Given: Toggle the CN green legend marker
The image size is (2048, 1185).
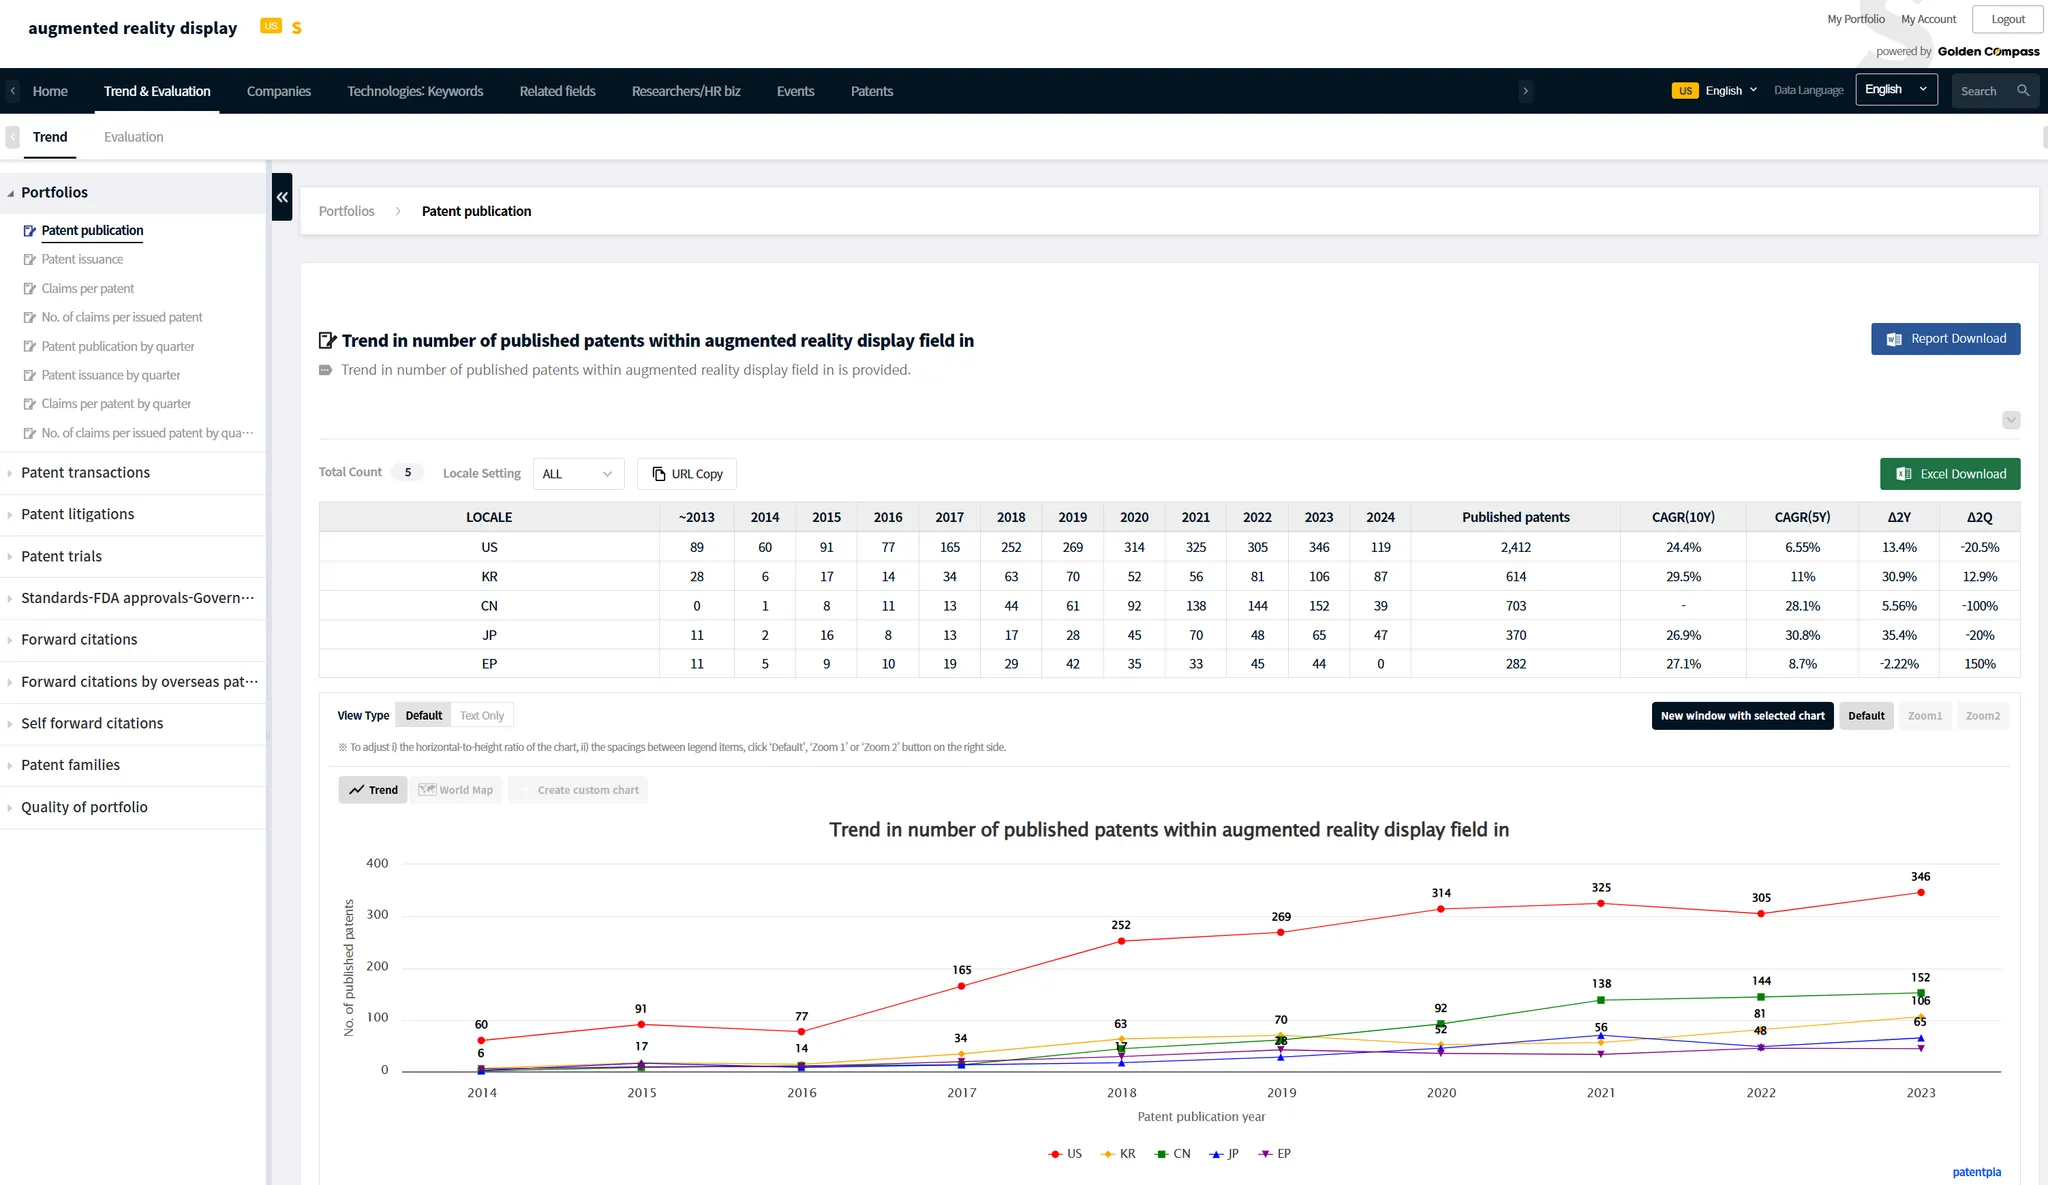Looking at the screenshot, I should coord(1161,1154).
